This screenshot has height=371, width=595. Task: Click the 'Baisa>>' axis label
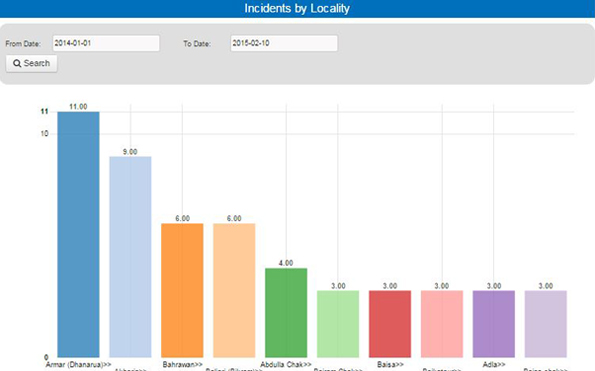[390, 365]
